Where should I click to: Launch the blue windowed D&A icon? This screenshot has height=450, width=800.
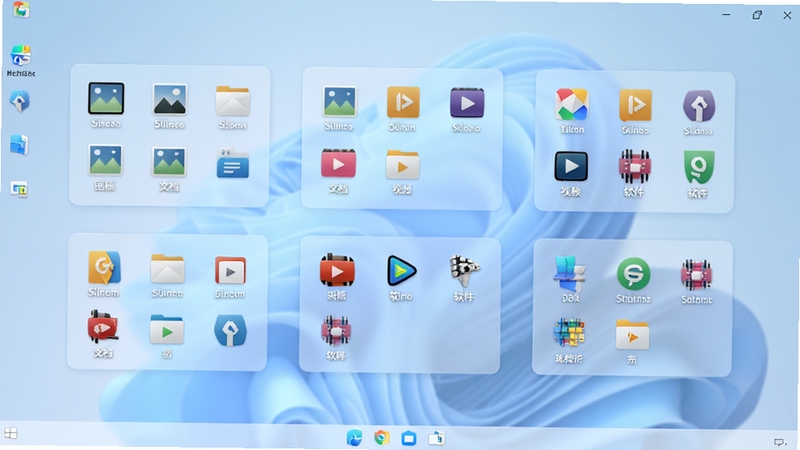click(569, 273)
